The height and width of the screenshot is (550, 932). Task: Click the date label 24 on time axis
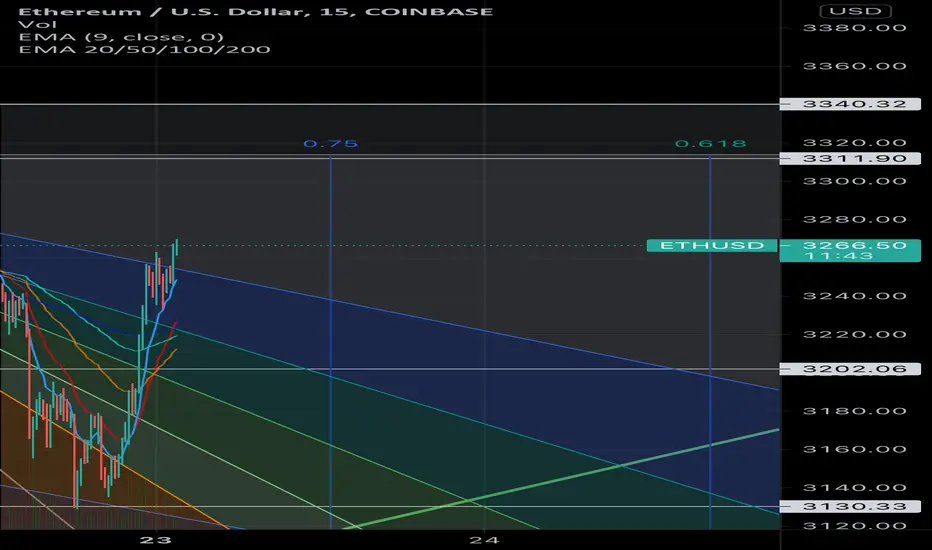click(484, 540)
